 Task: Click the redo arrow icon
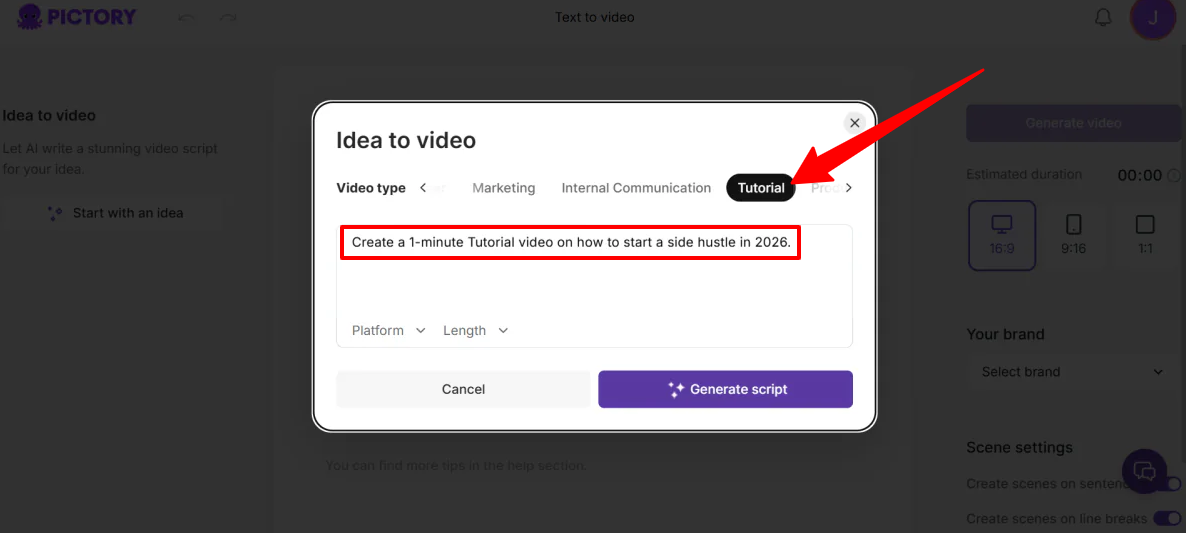[x=228, y=17]
